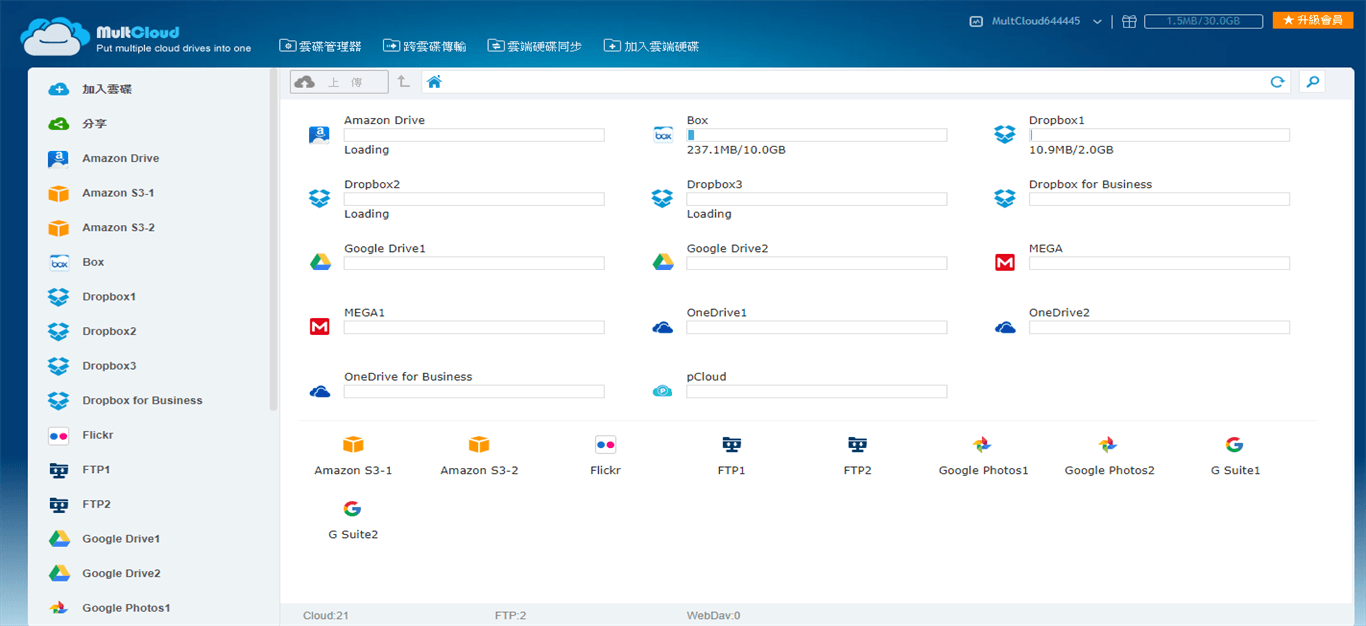Click the sidebar vertical scrollbar

click(x=273, y=240)
